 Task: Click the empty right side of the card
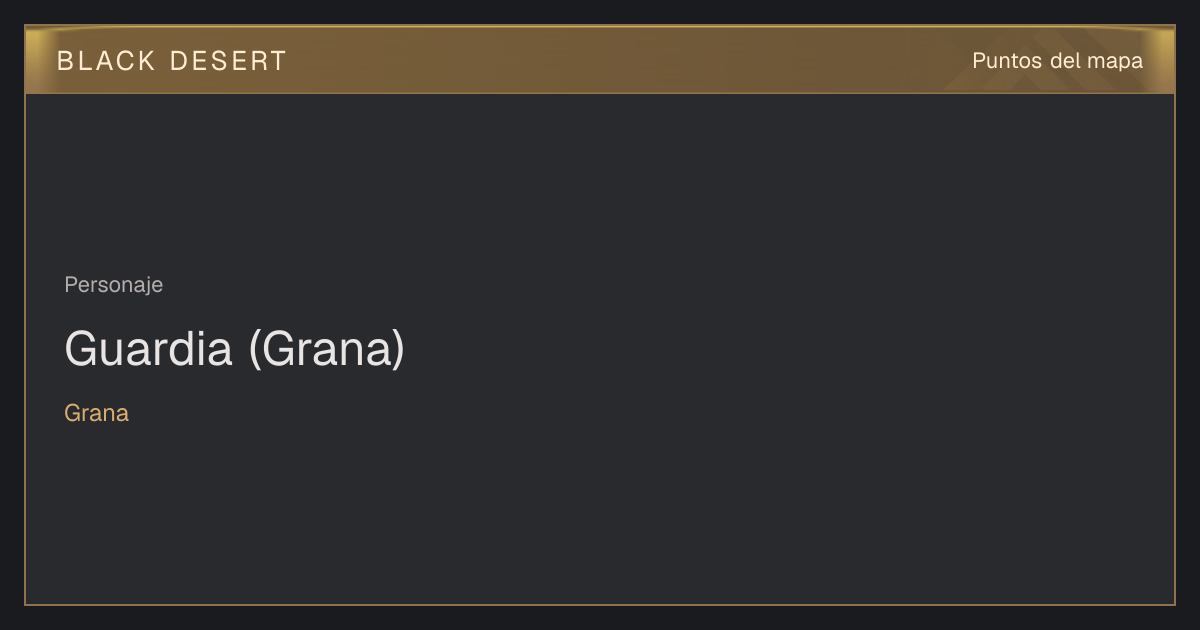click(900, 350)
